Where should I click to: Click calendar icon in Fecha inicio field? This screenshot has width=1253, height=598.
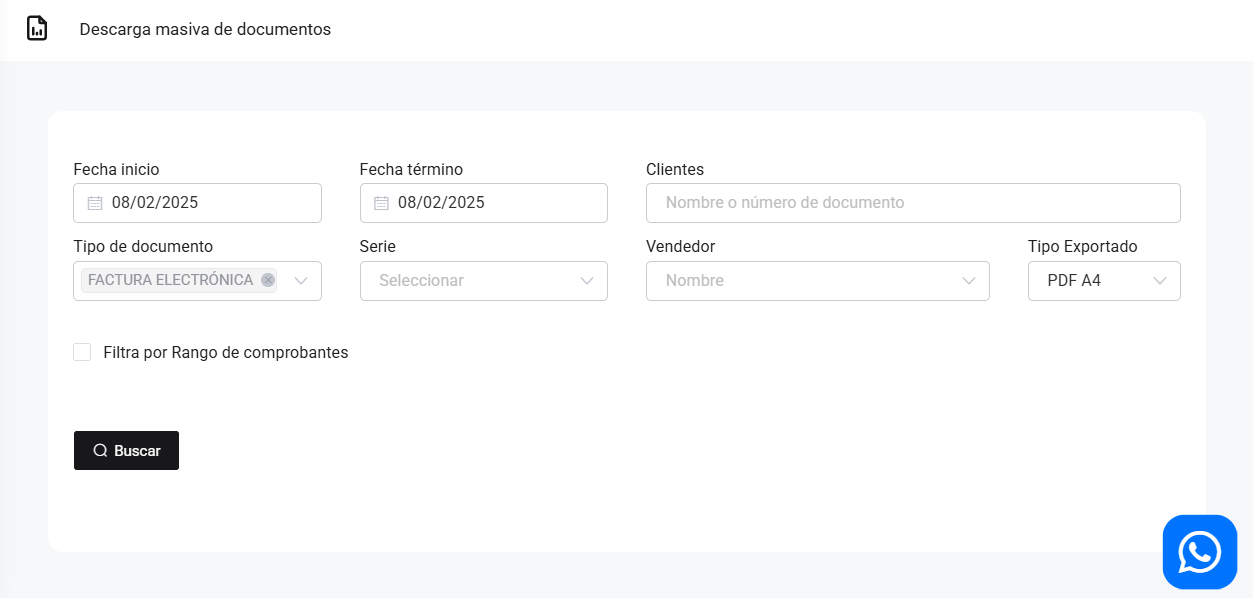click(95, 203)
